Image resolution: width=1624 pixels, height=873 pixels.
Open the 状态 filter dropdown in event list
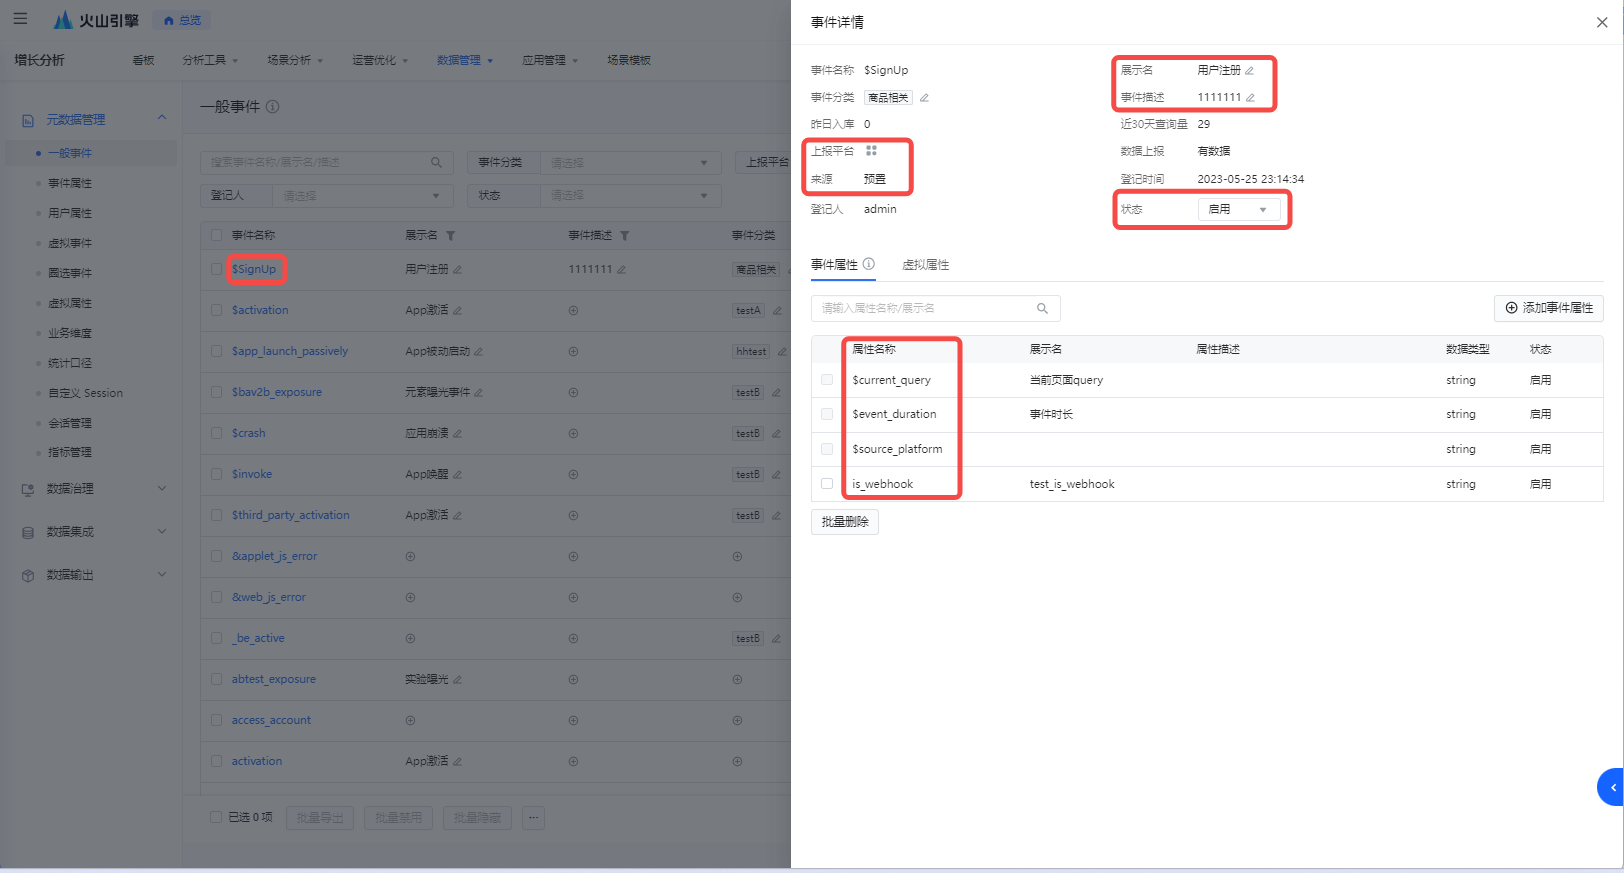pyautogui.click(x=630, y=195)
